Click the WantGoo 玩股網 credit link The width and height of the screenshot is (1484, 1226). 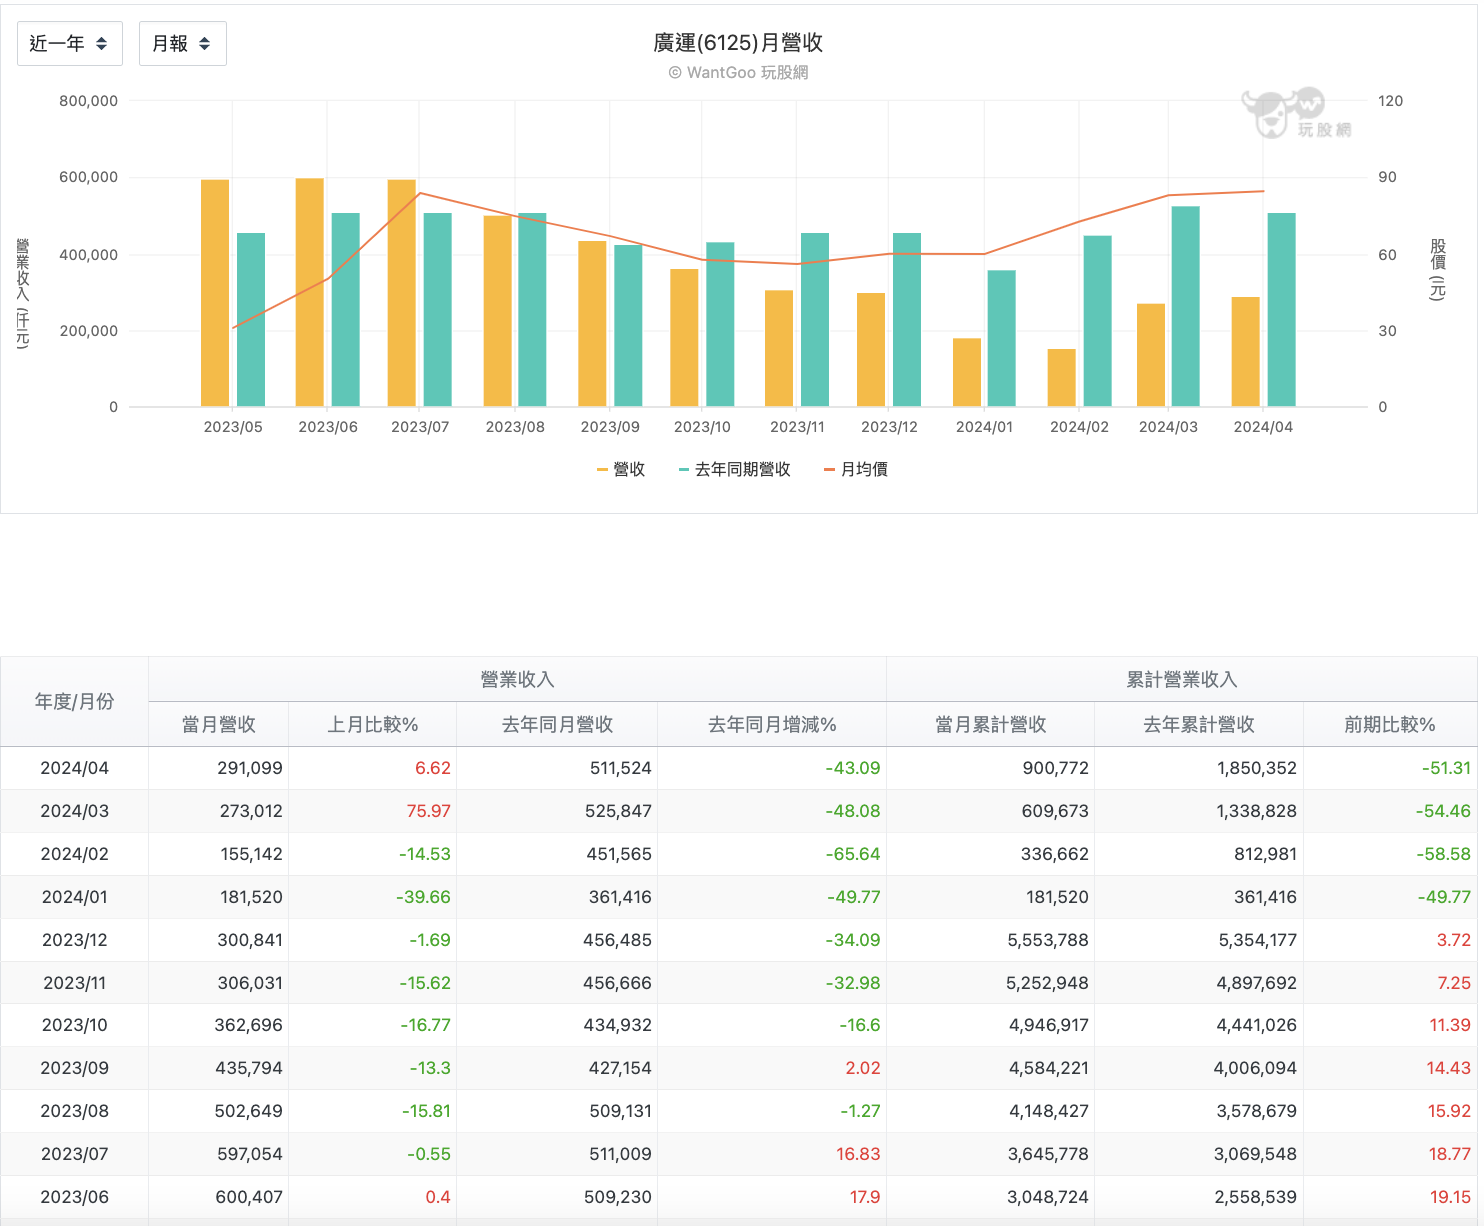point(738,73)
